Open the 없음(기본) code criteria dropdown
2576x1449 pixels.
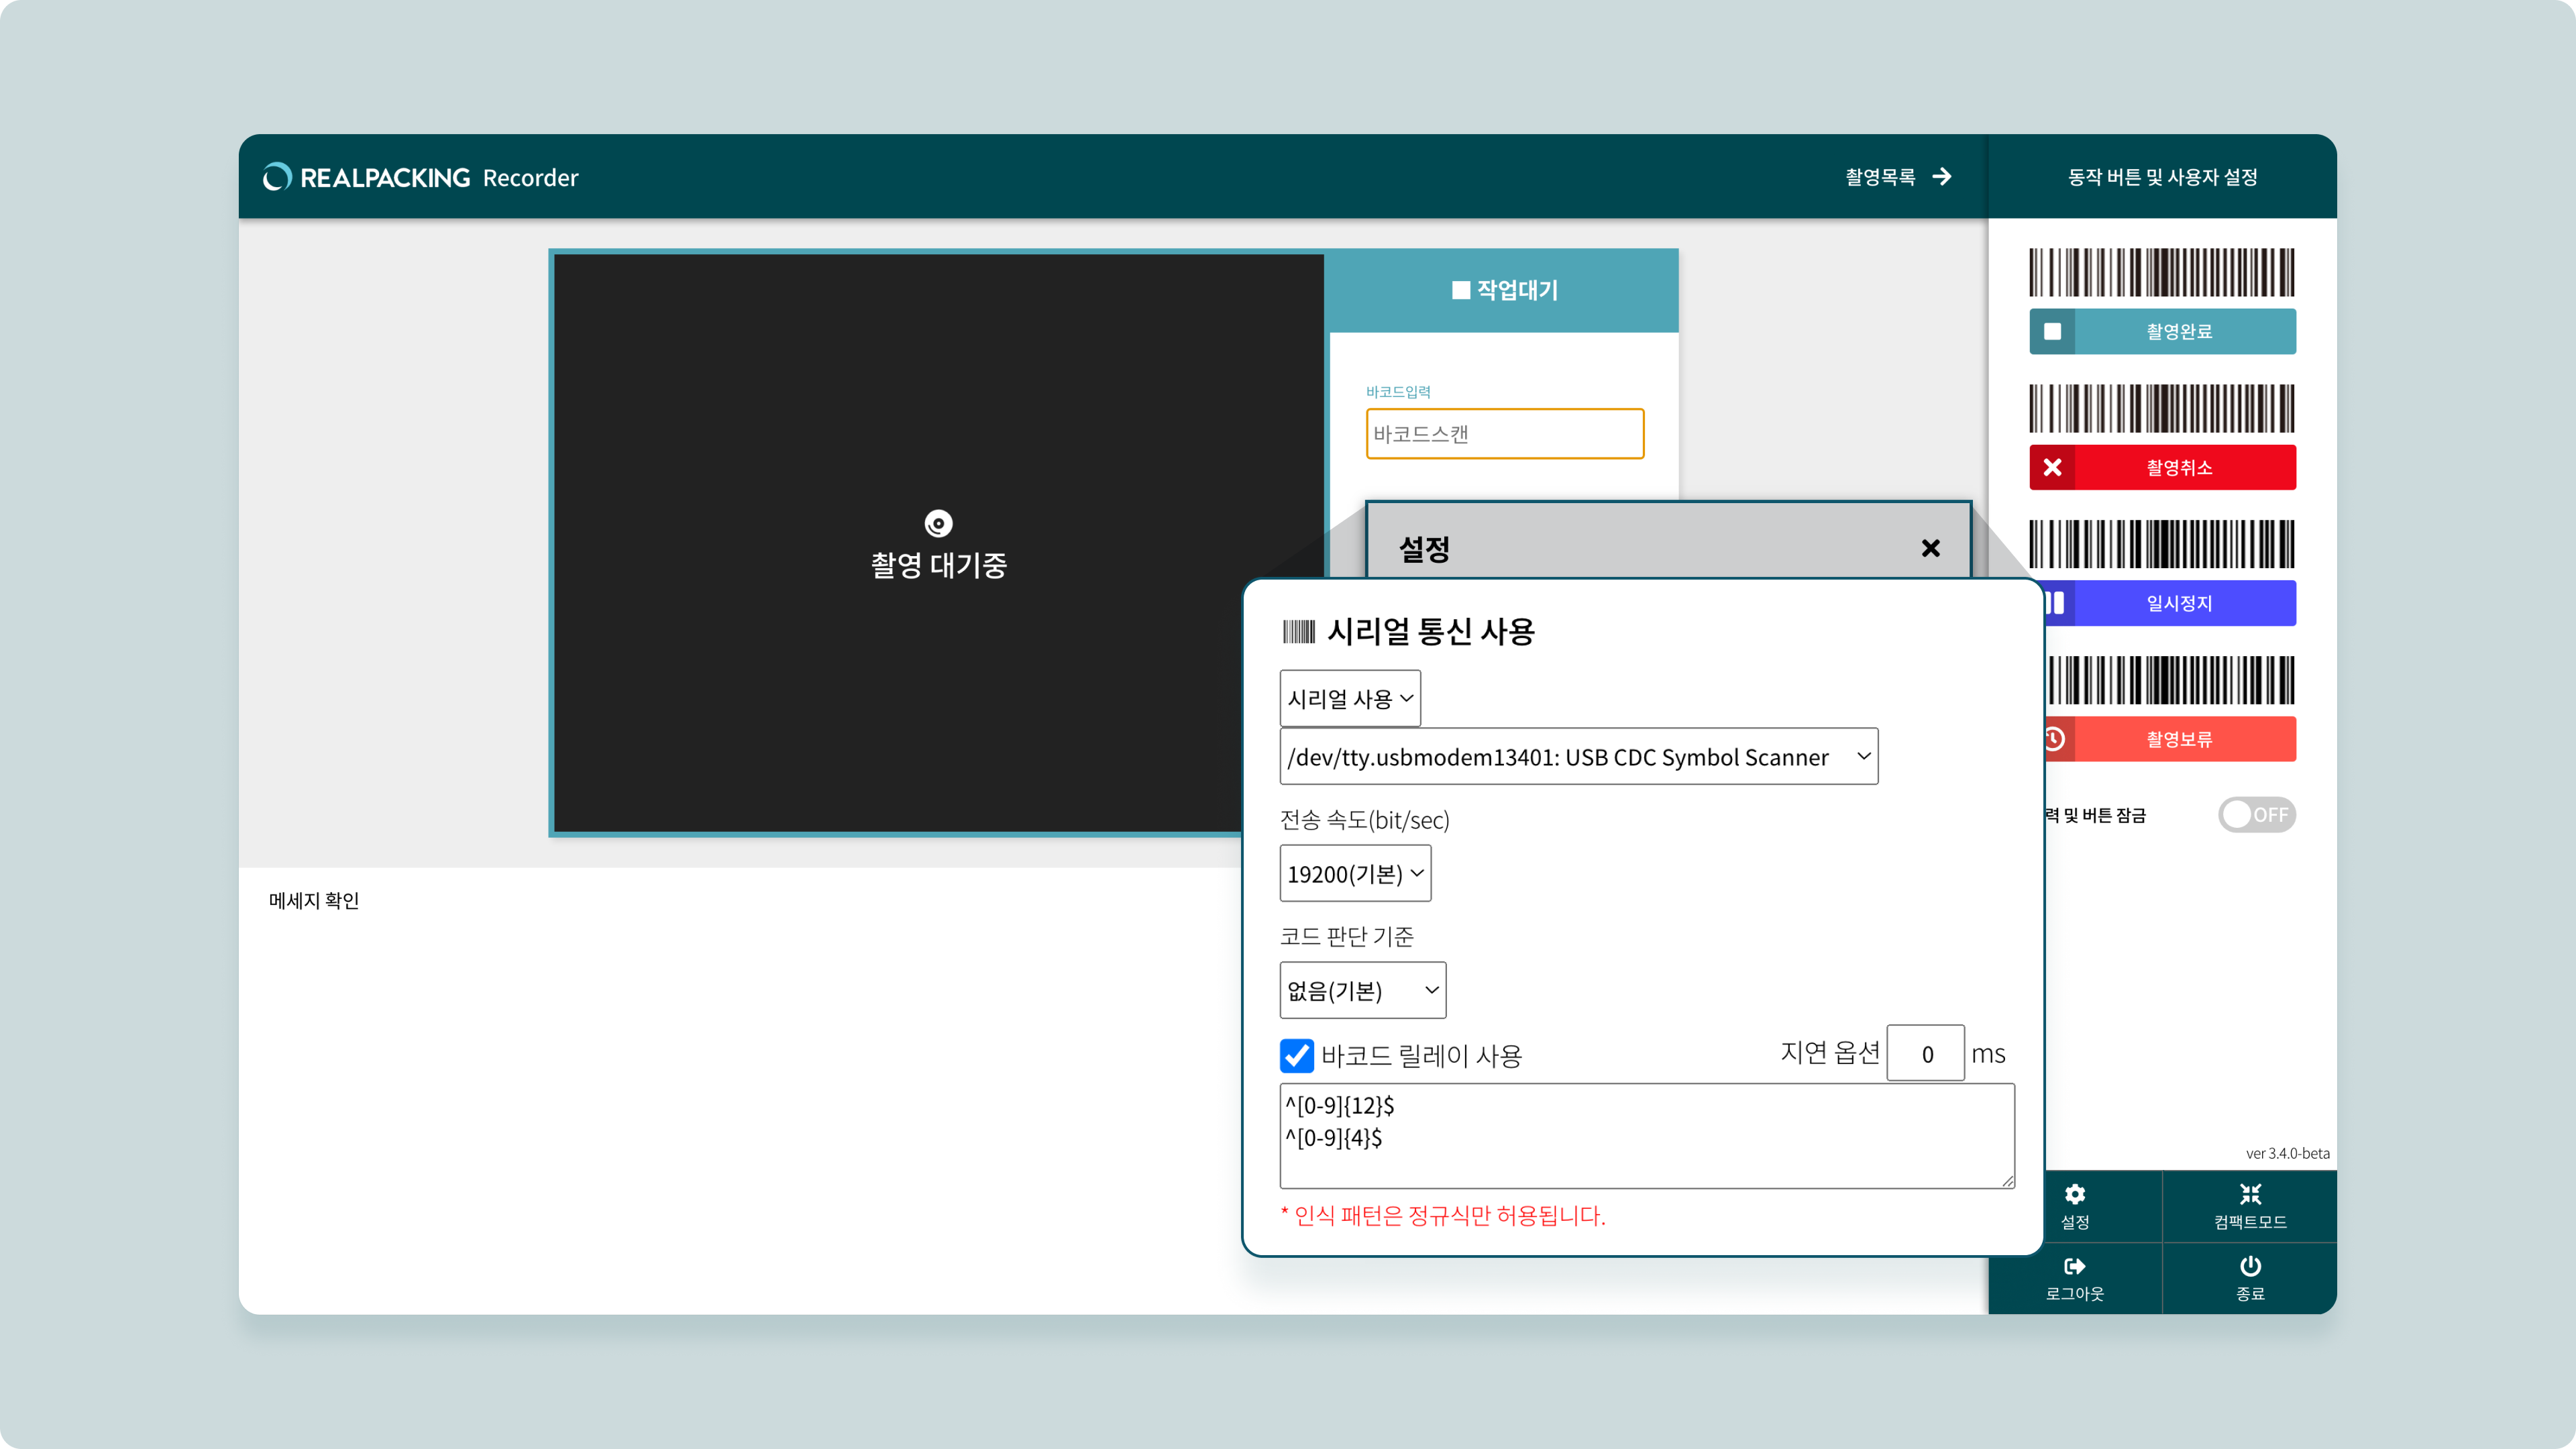coord(1362,990)
